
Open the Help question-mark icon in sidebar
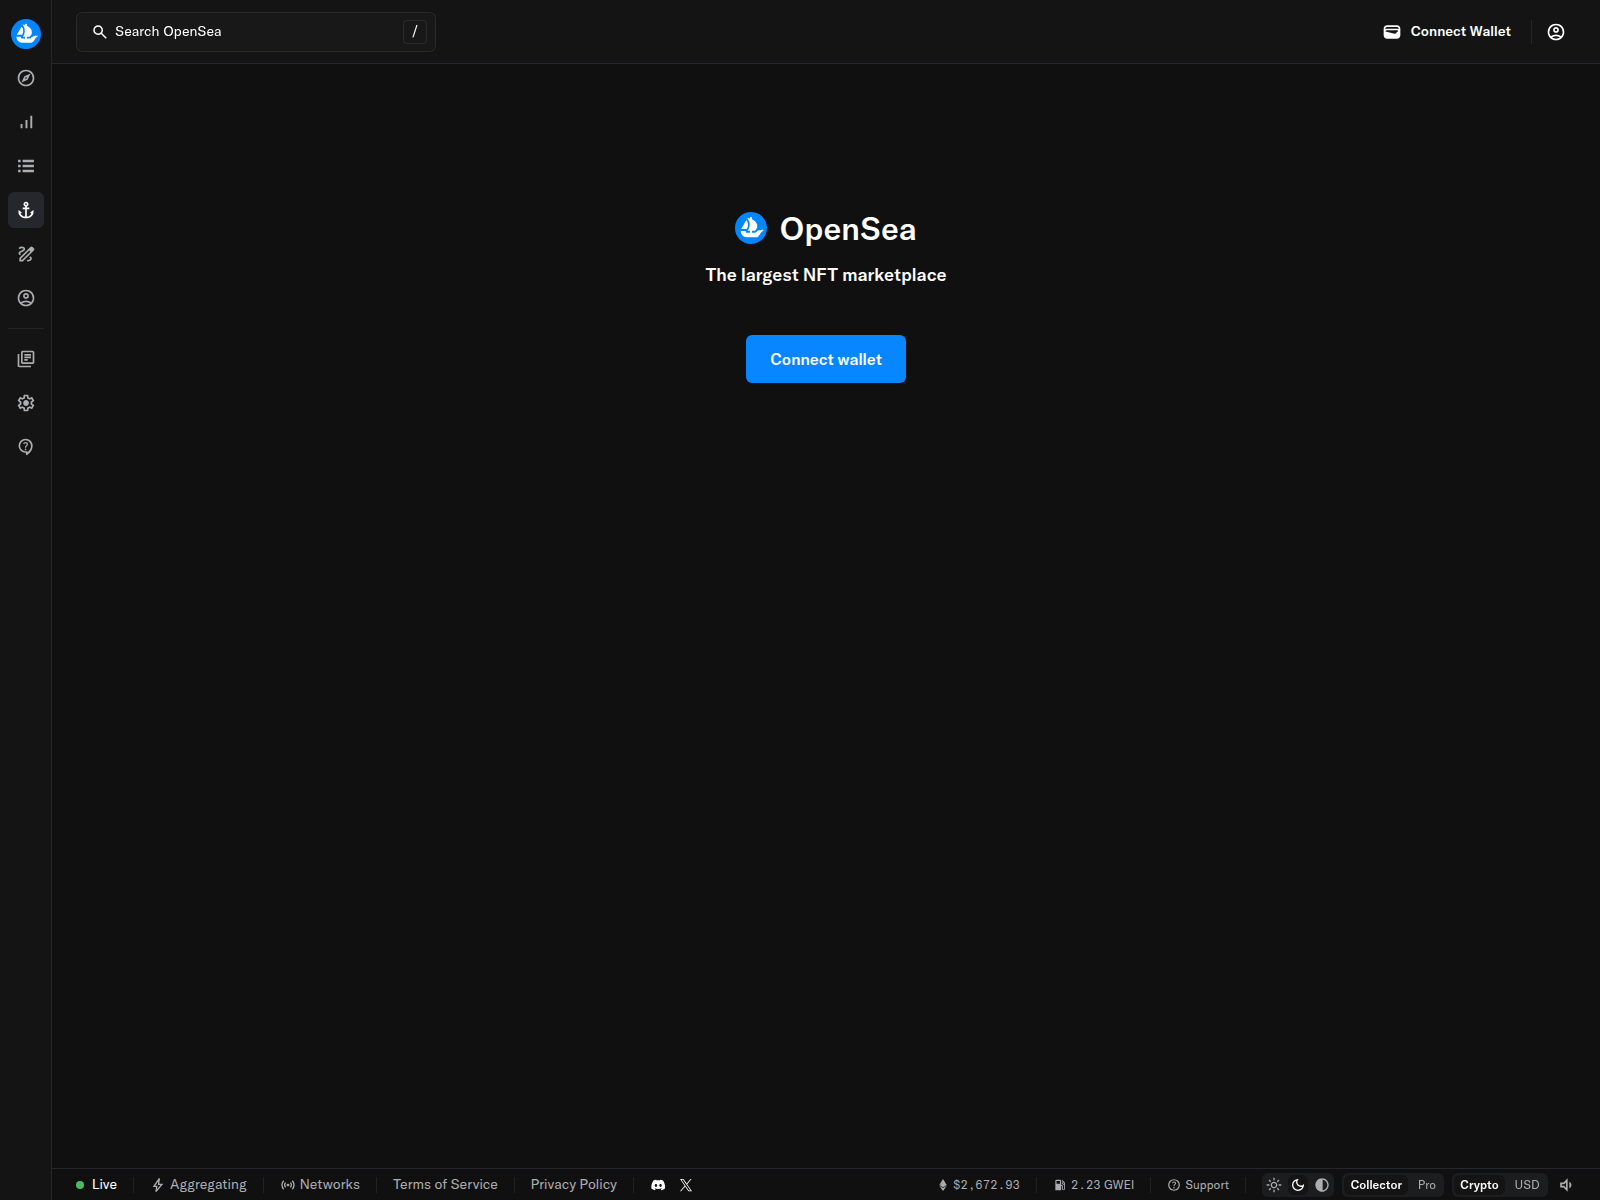(x=26, y=446)
